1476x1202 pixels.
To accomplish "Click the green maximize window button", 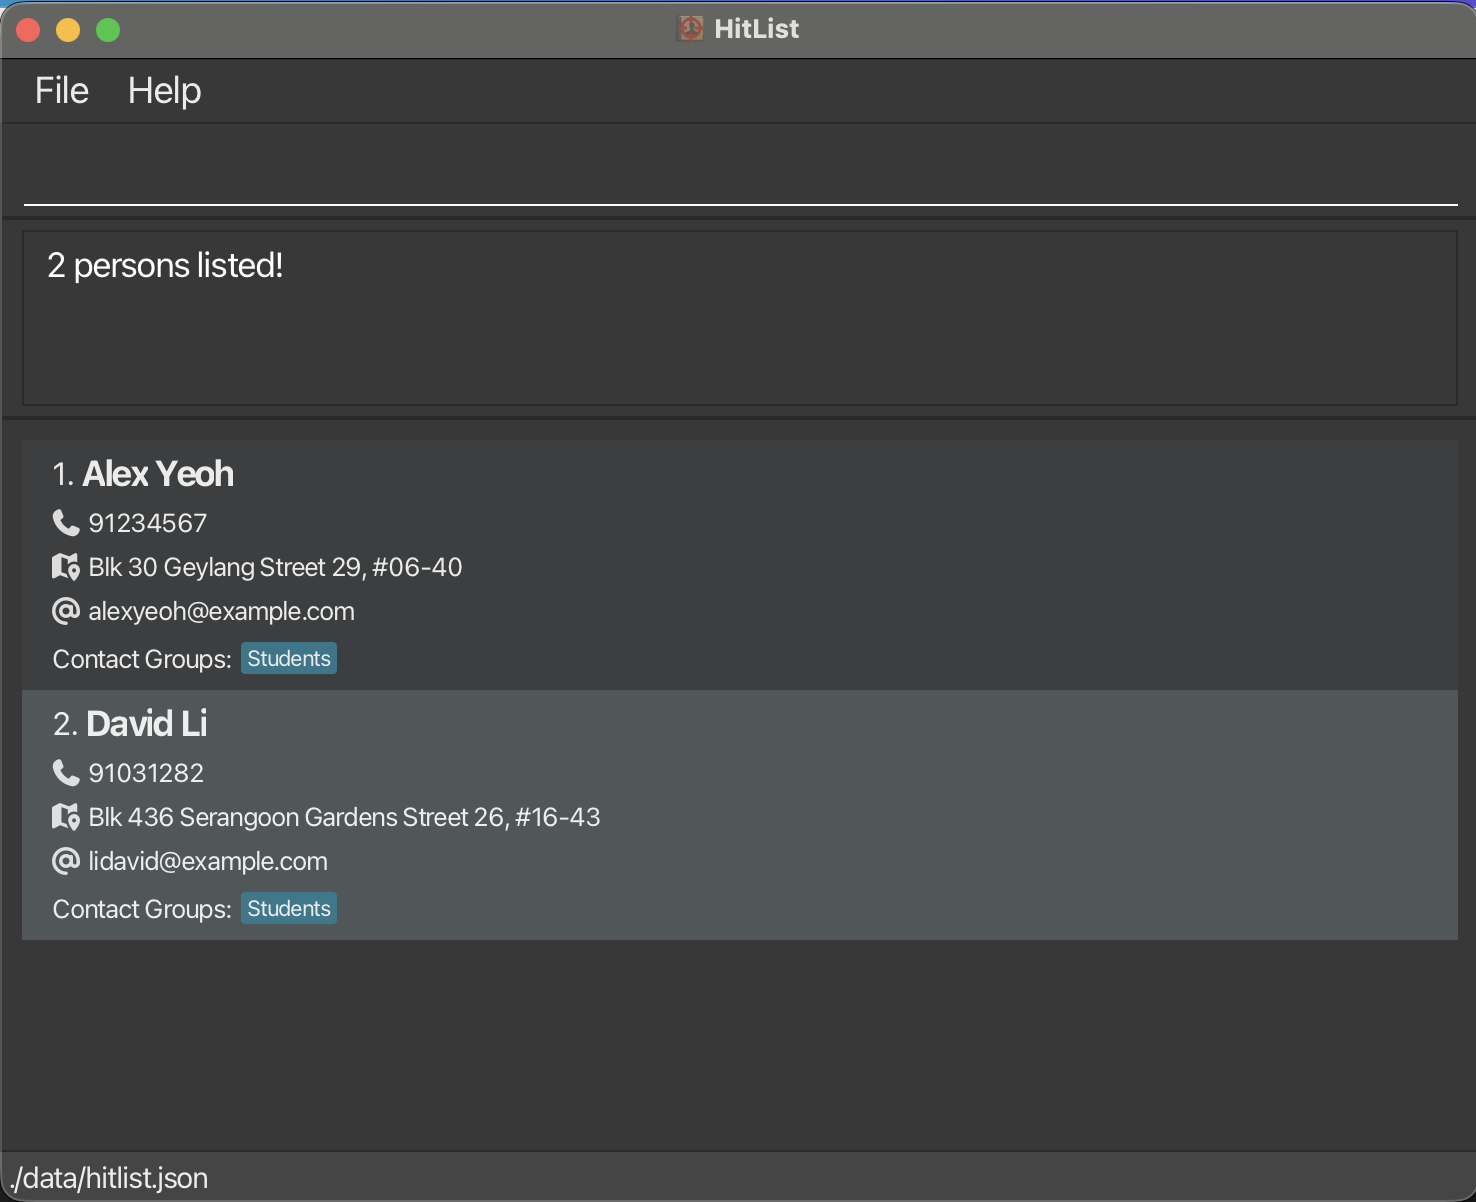I will coord(108,30).
